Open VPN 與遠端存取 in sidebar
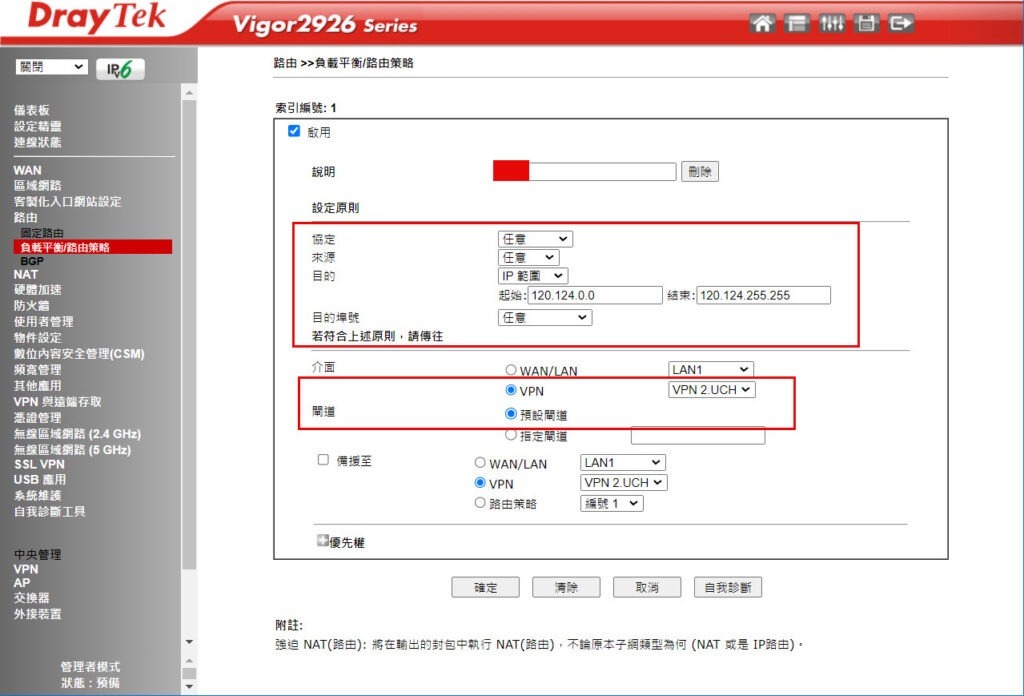Viewport: 1024px width, 696px height. coord(57,402)
